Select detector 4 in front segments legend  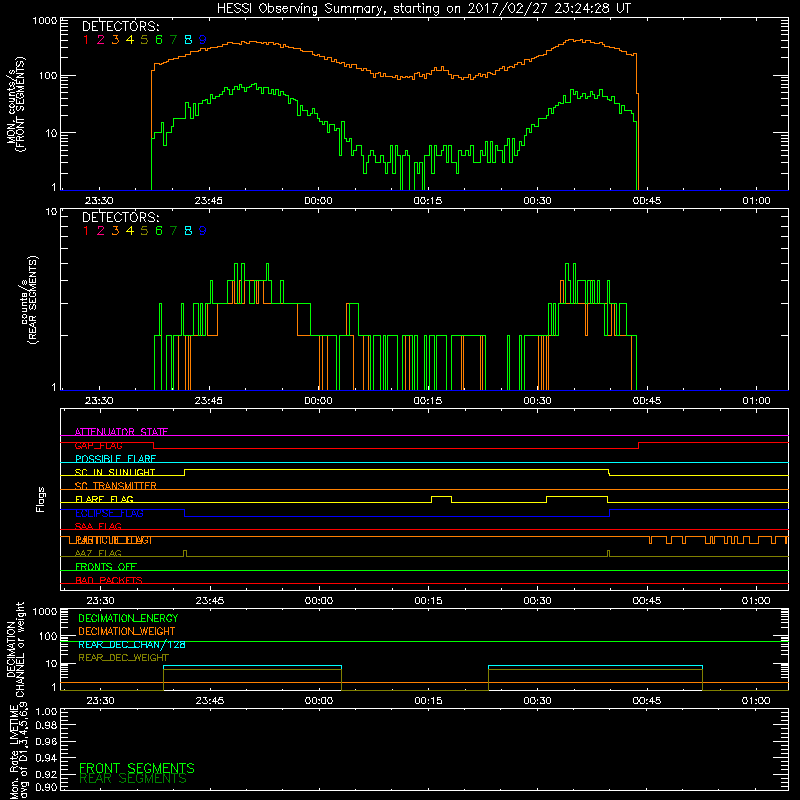[x=130, y=40]
